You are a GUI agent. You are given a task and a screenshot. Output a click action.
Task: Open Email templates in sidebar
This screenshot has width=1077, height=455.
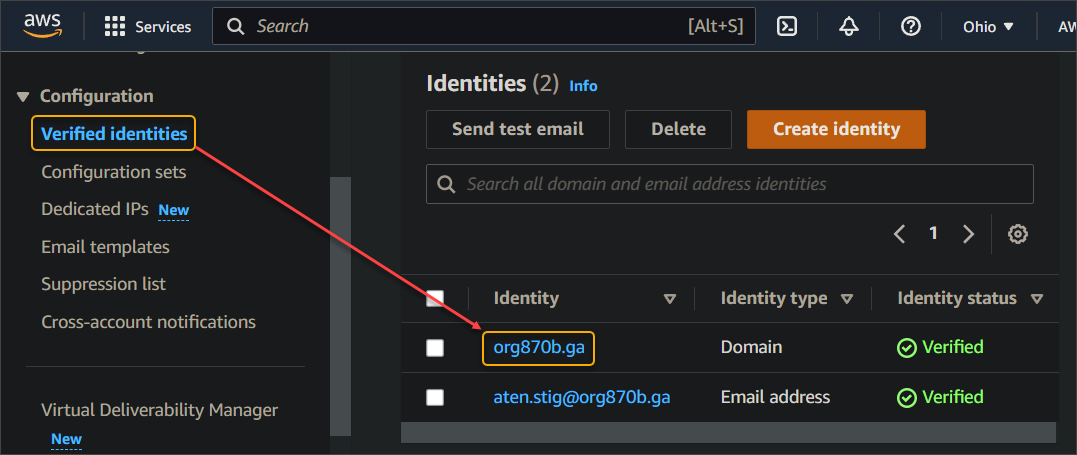coord(105,247)
